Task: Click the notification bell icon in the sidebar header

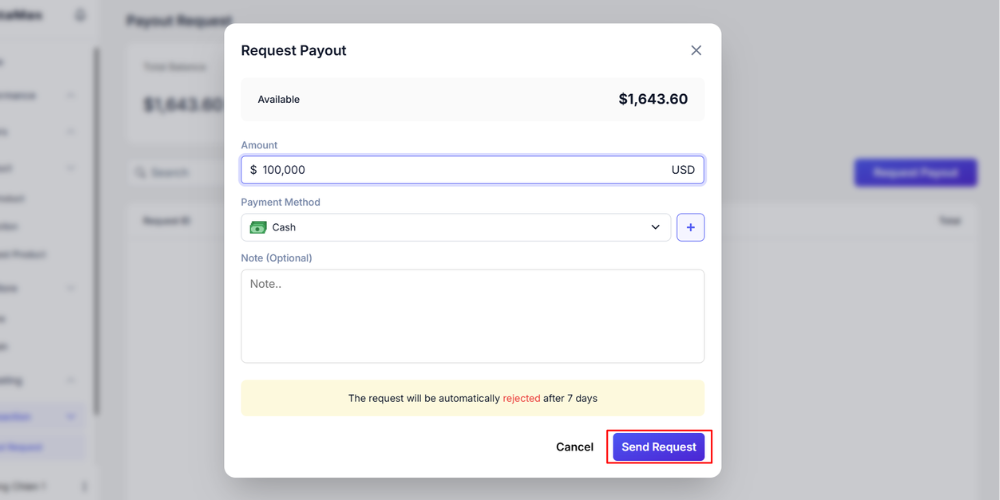Action: point(80,15)
